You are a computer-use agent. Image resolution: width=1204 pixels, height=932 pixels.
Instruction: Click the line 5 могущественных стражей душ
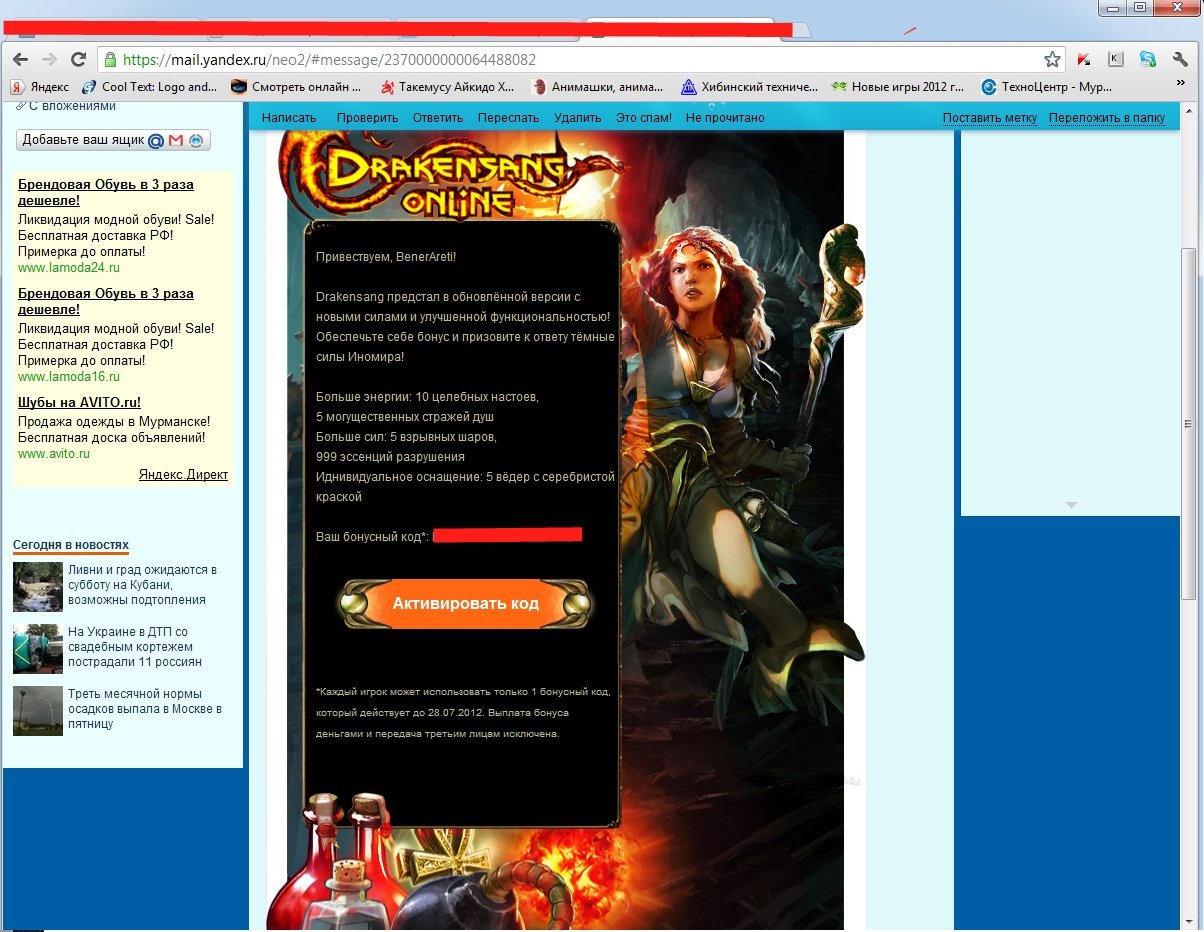(x=405, y=417)
